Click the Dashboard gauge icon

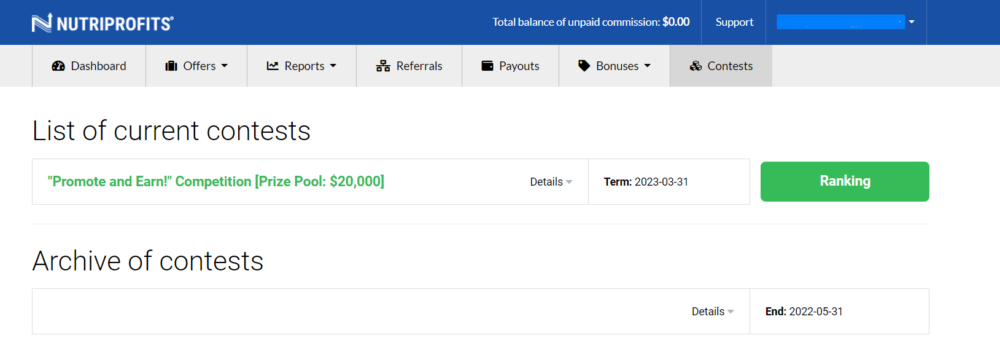pyautogui.click(x=59, y=66)
